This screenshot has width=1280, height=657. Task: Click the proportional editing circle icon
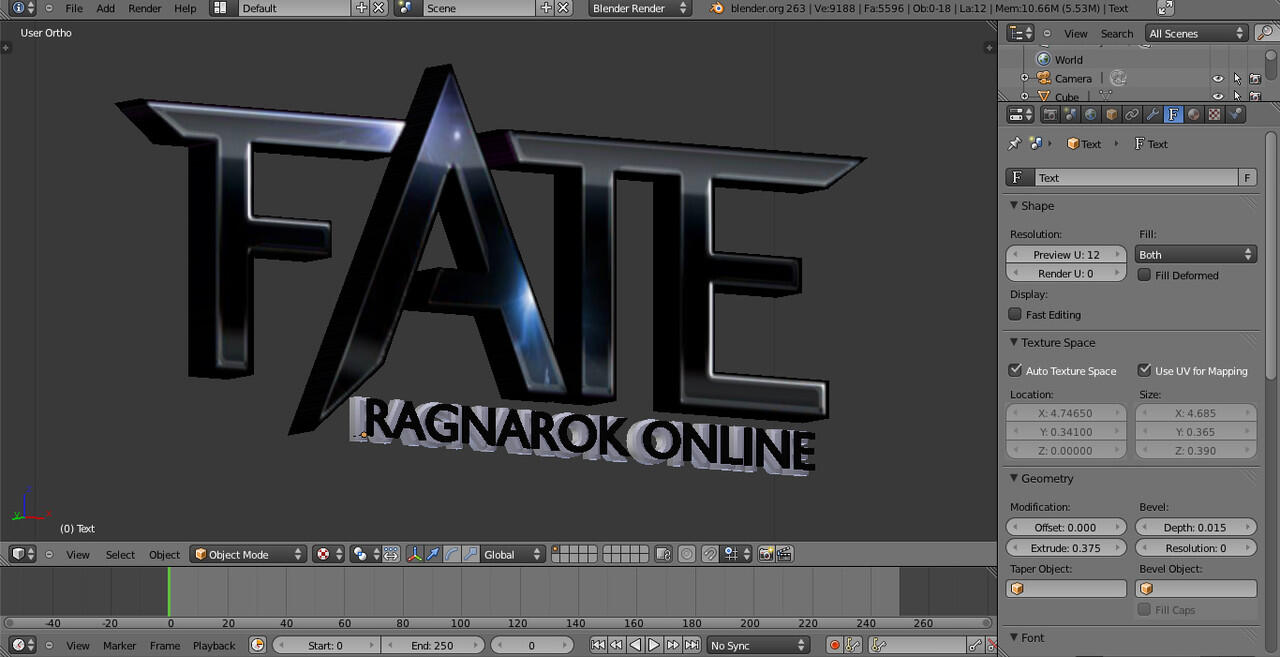click(687, 554)
